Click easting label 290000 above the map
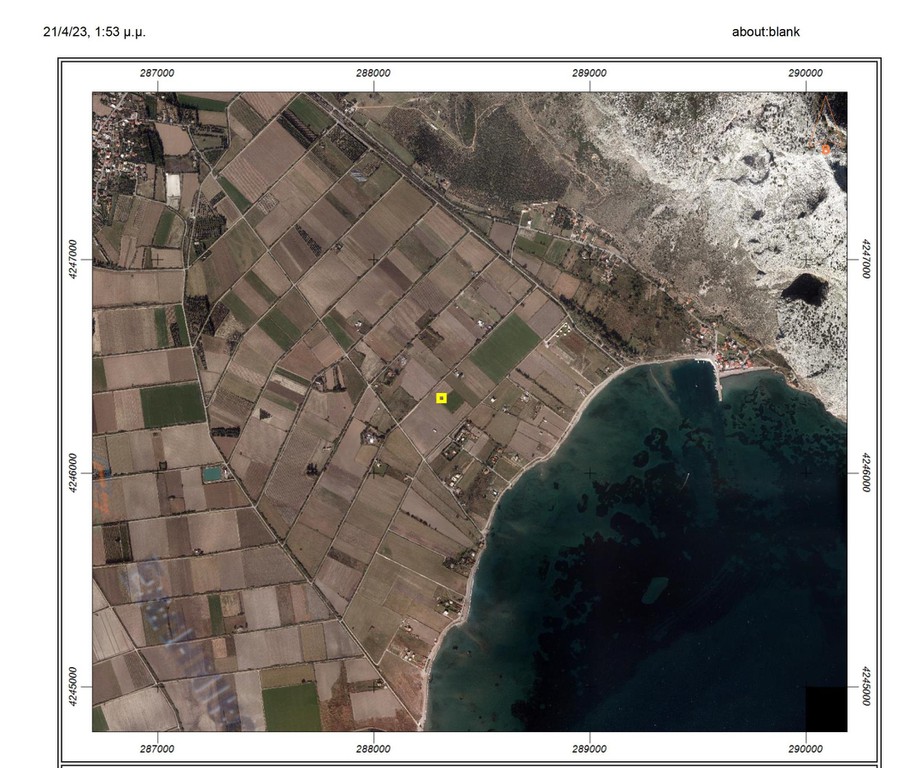 coord(805,73)
